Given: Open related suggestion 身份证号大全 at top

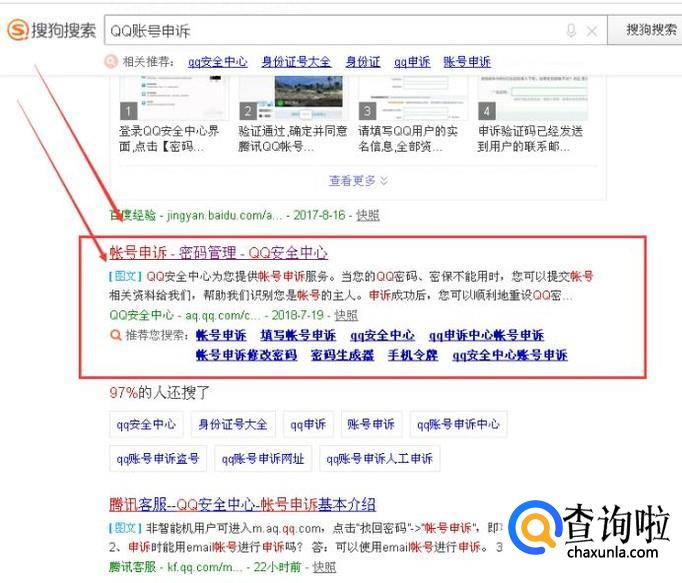Looking at the screenshot, I should (296, 62).
